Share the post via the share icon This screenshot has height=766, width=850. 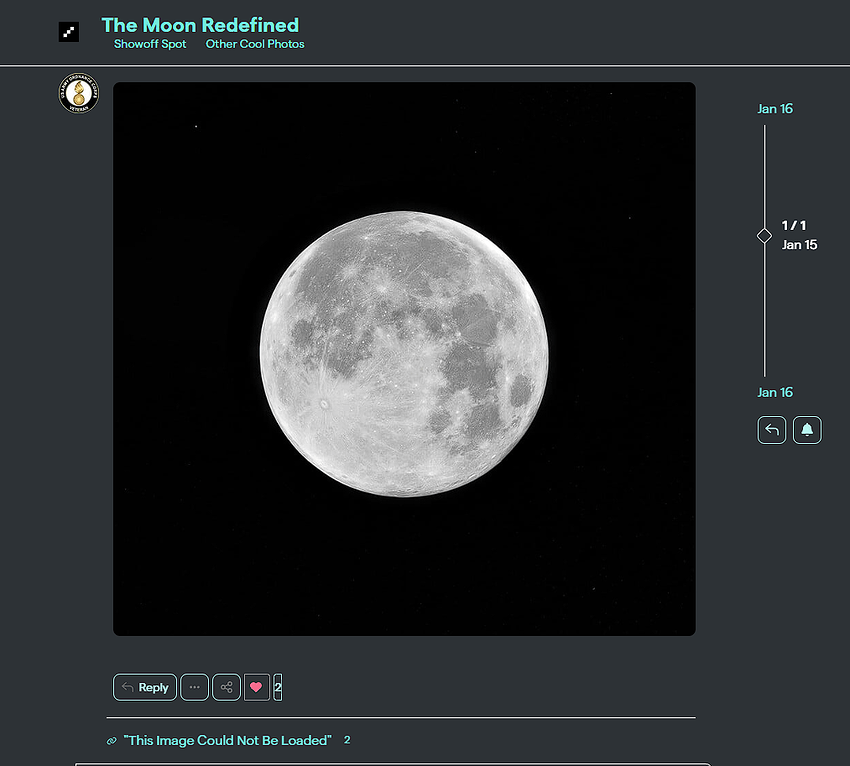click(226, 687)
